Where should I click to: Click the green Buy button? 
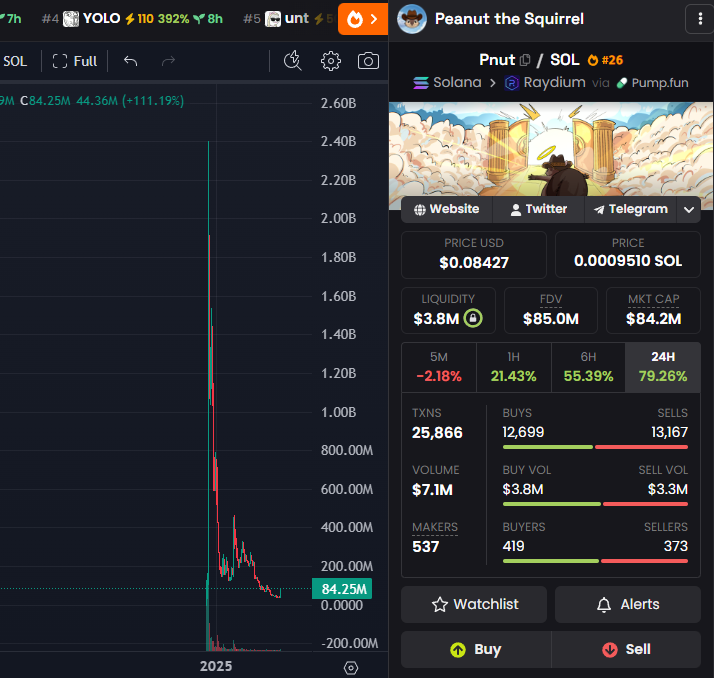[x=476, y=649]
